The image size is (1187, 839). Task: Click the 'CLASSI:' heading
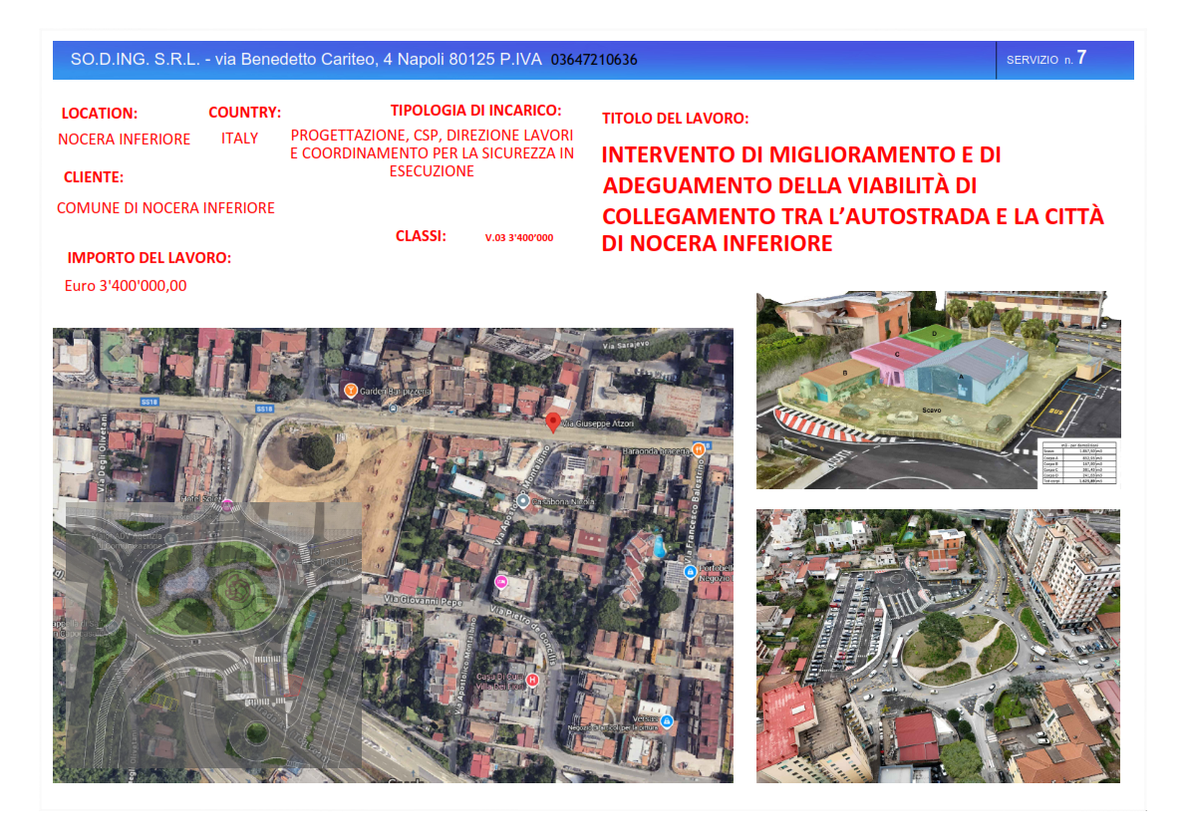tap(421, 236)
